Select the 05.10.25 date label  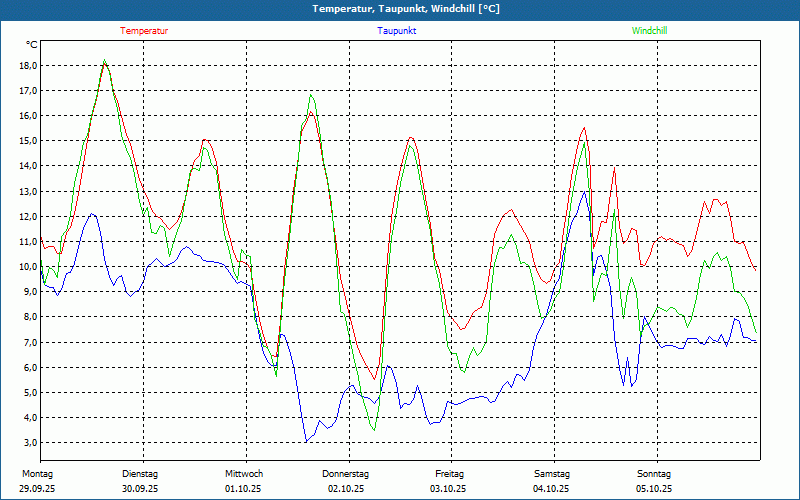click(x=654, y=488)
